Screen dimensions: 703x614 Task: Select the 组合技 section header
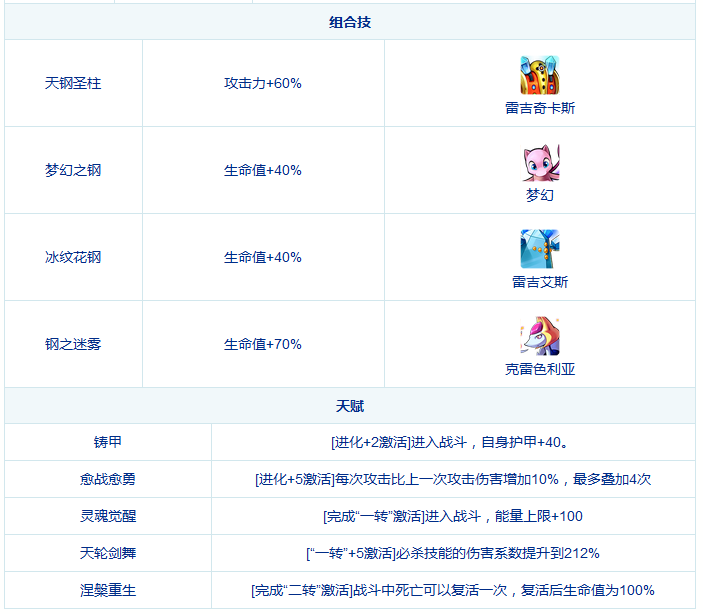350,22
